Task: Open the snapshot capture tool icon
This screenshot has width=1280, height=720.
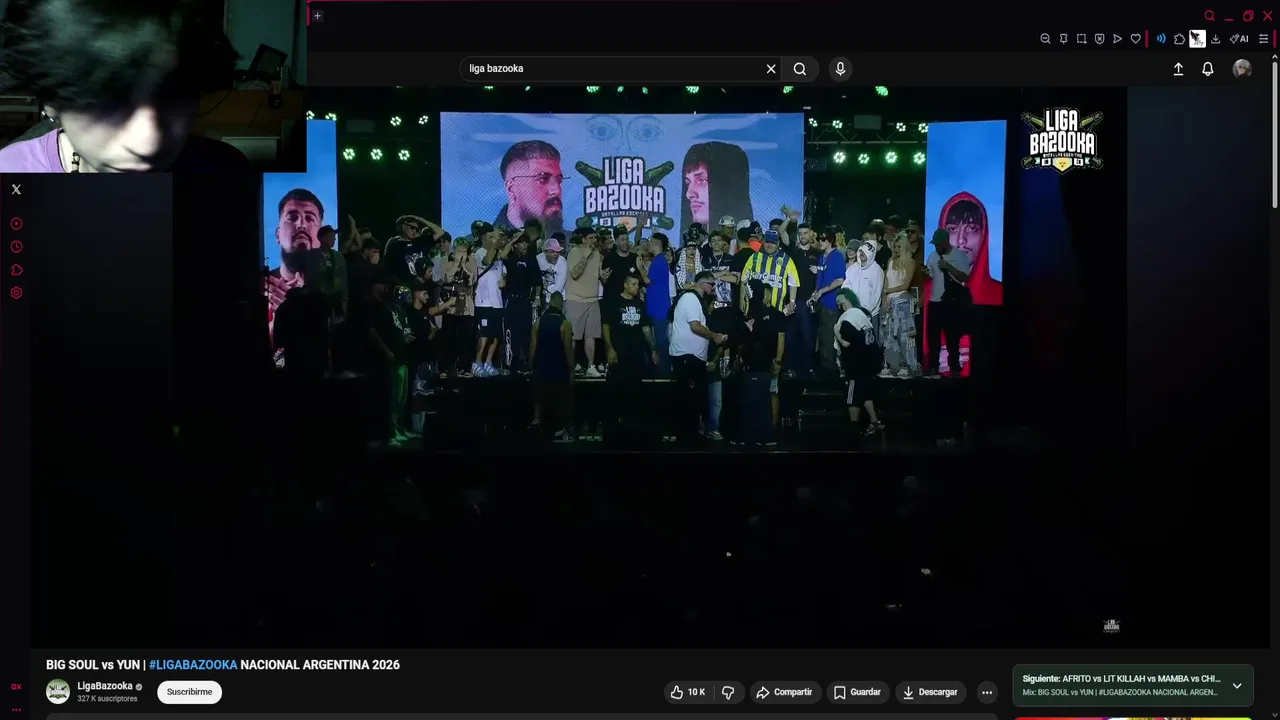Action: tap(1081, 39)
